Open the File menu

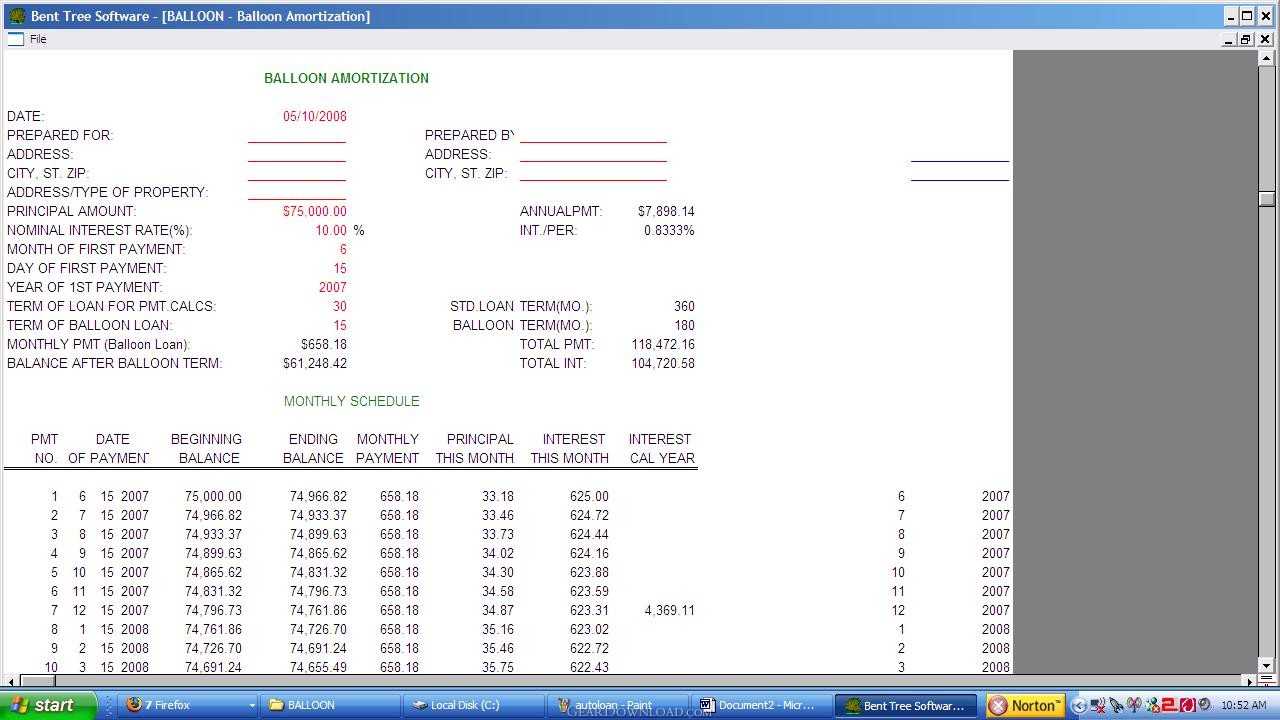38,39
